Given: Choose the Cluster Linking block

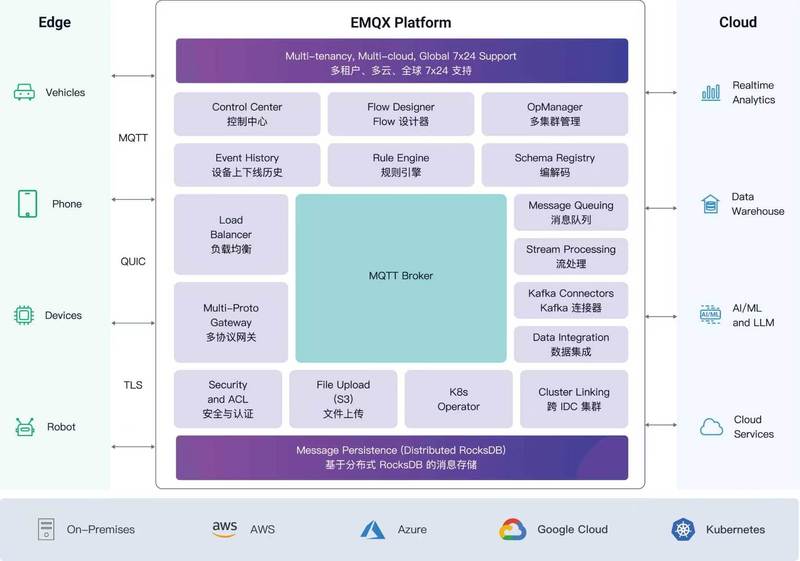Looking at the screenshot, I should [x=574, y=399].
